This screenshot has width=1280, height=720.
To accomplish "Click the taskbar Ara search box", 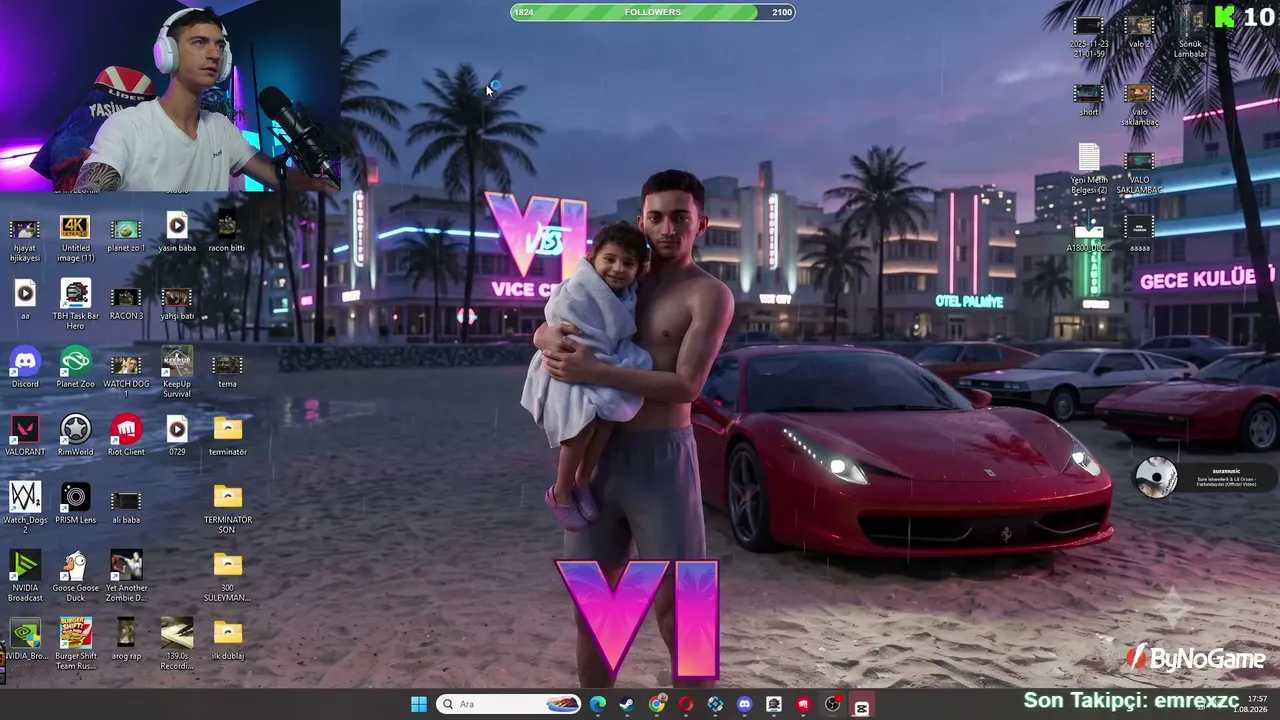I will tap(510, 704).
